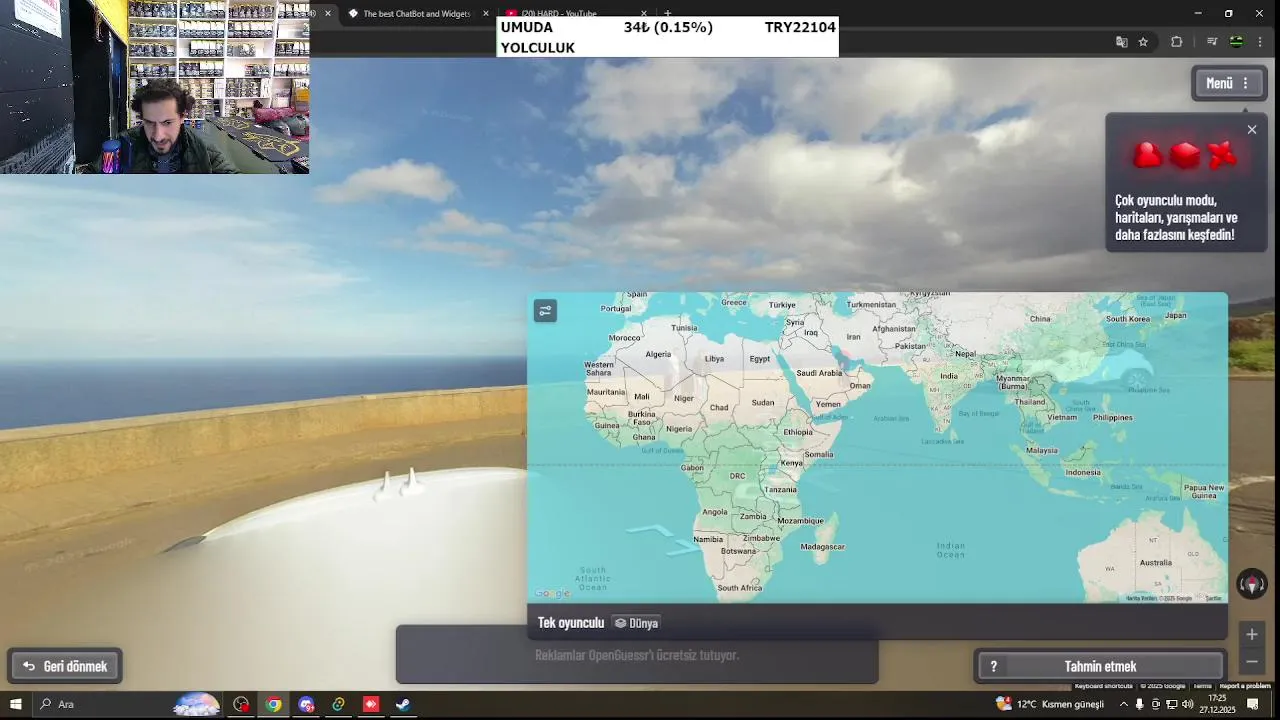The image size is (1280, 720).
Task: Click the streamer webcam overlay
Action: click(x=155, y=87)
